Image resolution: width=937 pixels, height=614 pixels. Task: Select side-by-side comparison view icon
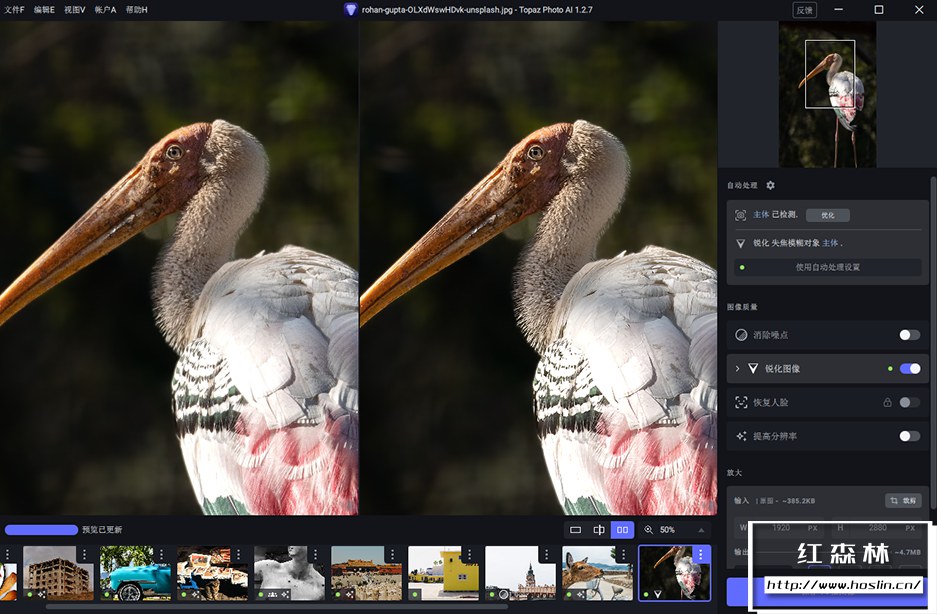pyautogui.click(x=623, y=530)
